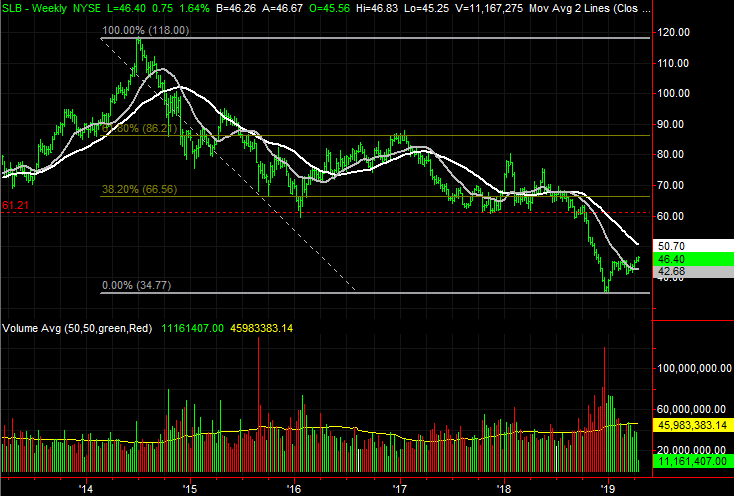Jump to the '18 year marker
The height and width of the screenshot is (496, 734).
[x=504, y=489]
